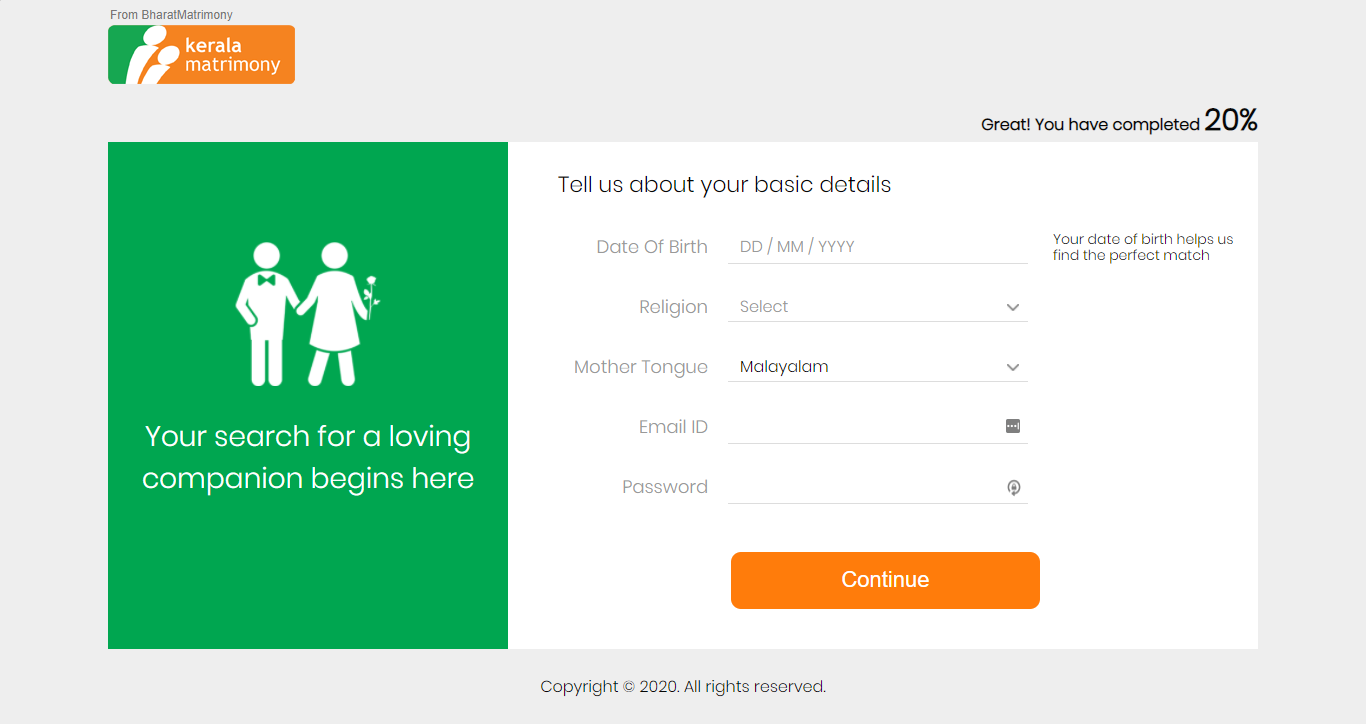Screen dimensions: 1366x724
Task: Click the Date Of Birth label
Action: tap(651, 247)
